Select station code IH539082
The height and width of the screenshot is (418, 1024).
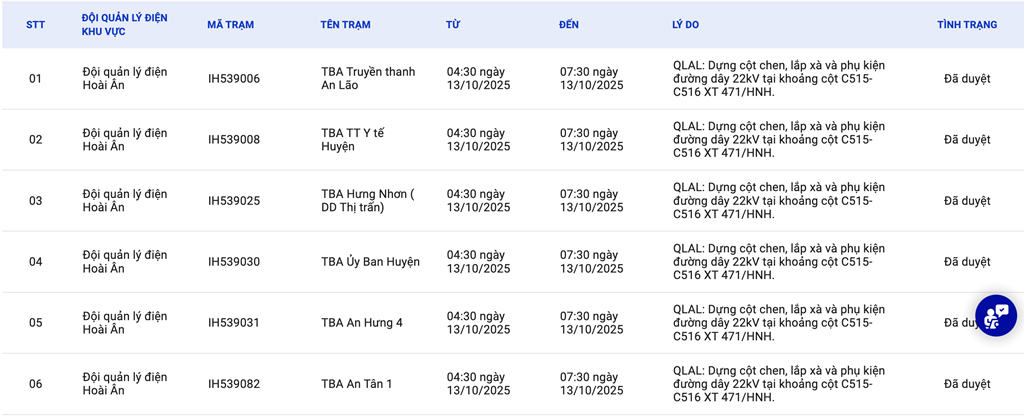pyautogui.click(x=233, y=384)
